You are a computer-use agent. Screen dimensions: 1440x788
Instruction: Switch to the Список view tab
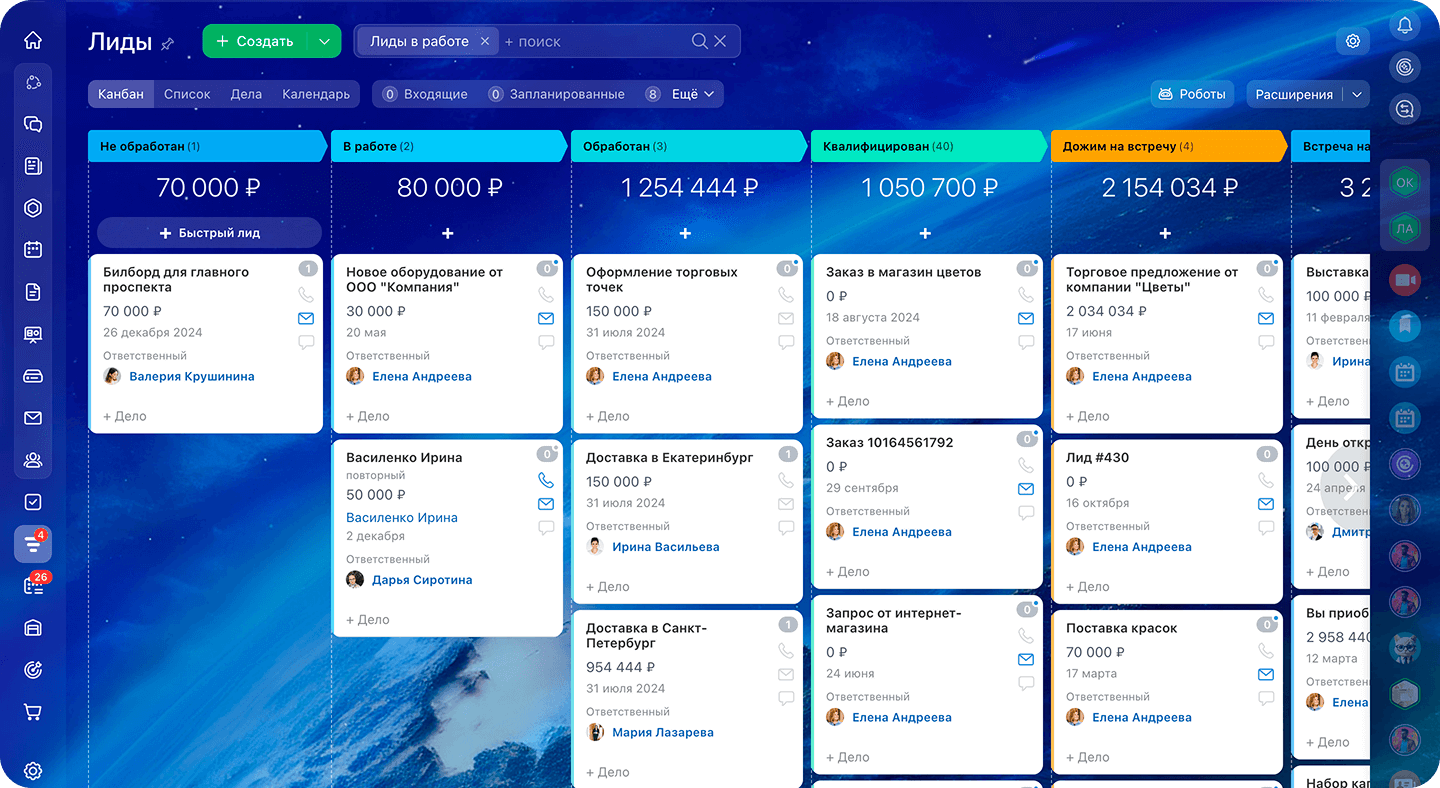coord(187,94)
